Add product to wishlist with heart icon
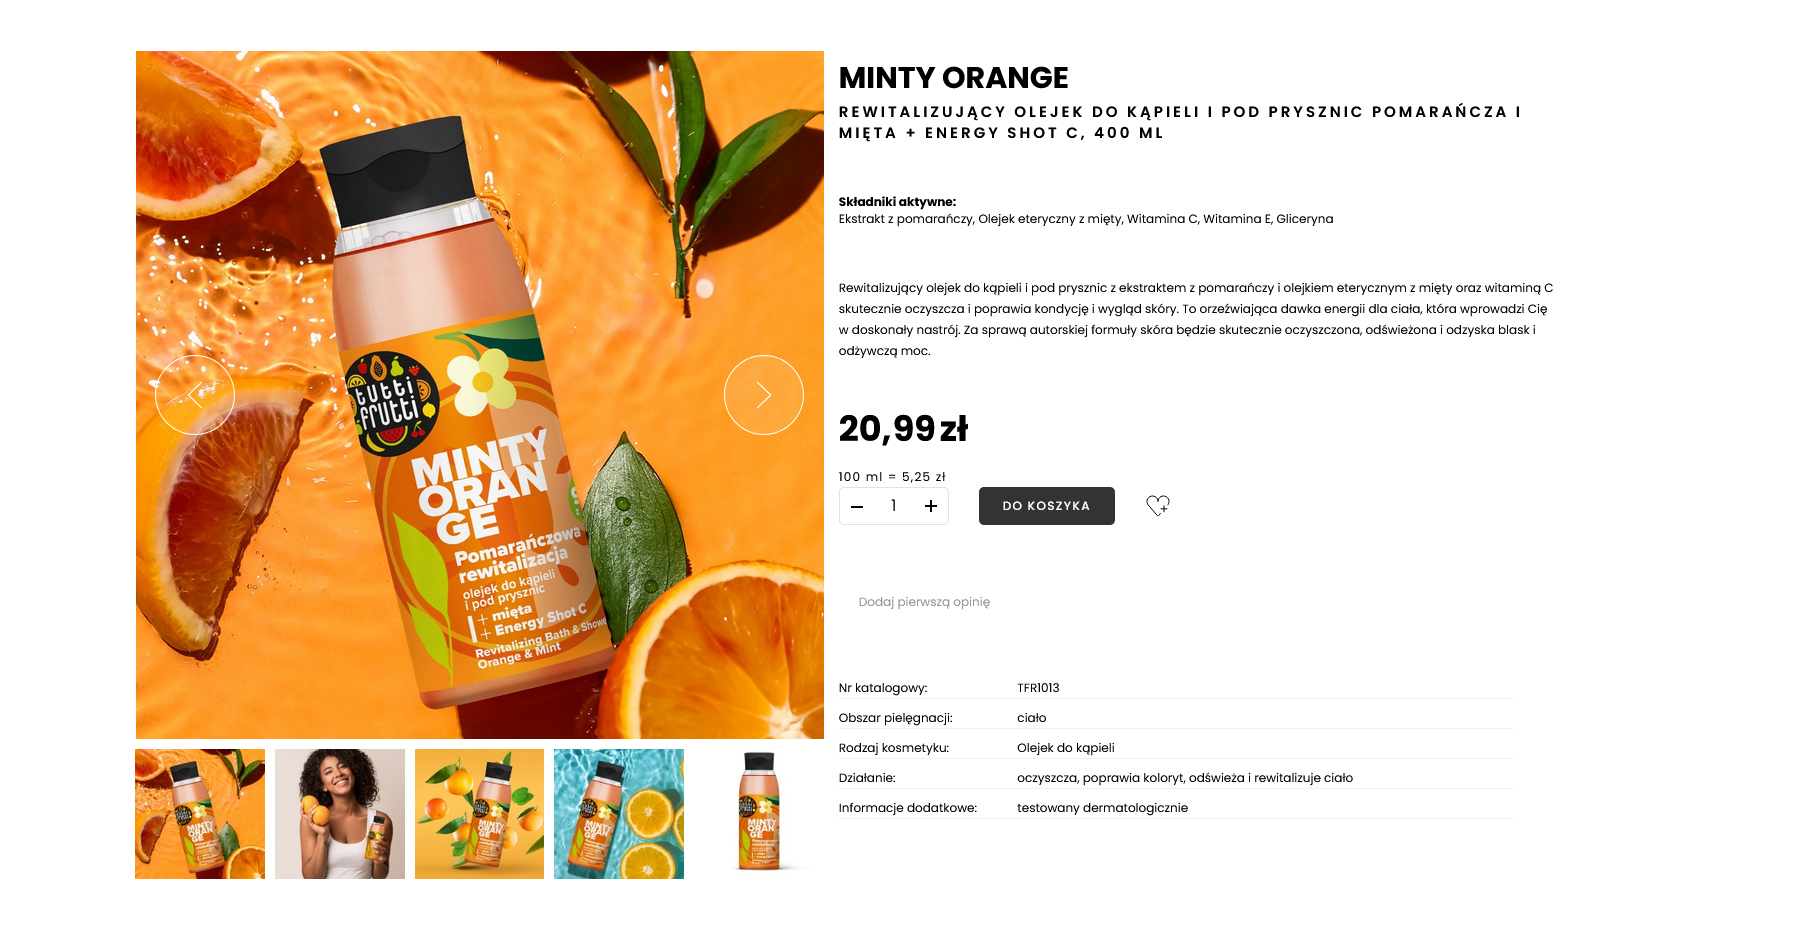This screenshot has height=940, width=1800. (x=1158, y=506)
